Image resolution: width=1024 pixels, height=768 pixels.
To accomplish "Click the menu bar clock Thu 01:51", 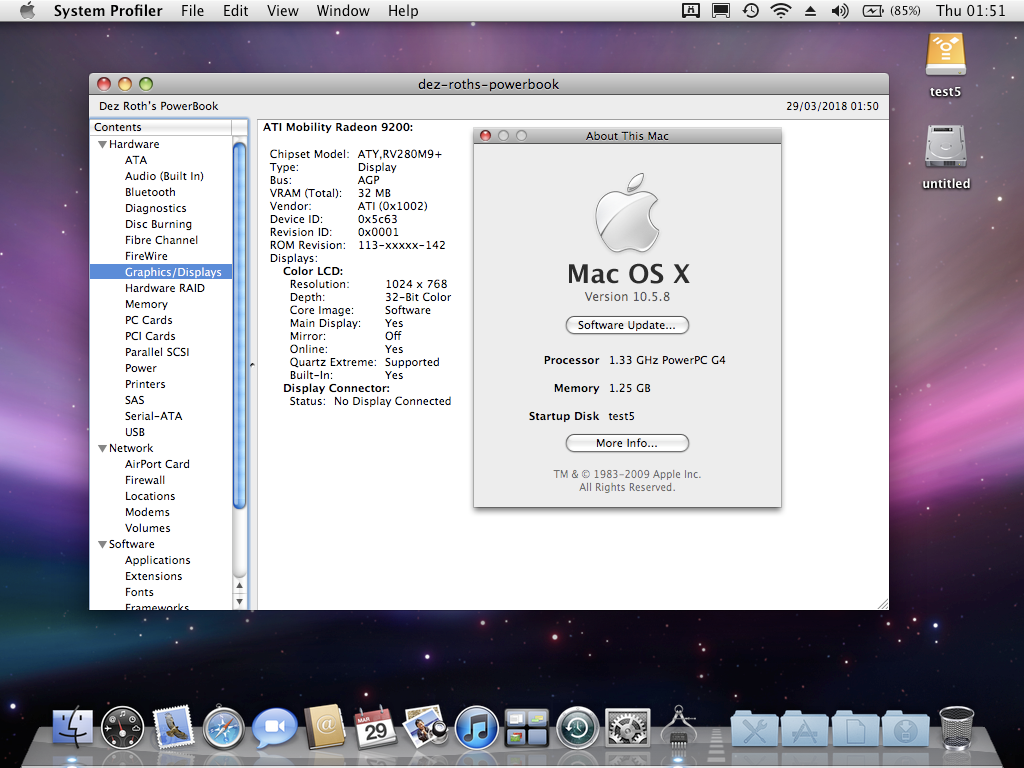I will [x=970, y=10].
